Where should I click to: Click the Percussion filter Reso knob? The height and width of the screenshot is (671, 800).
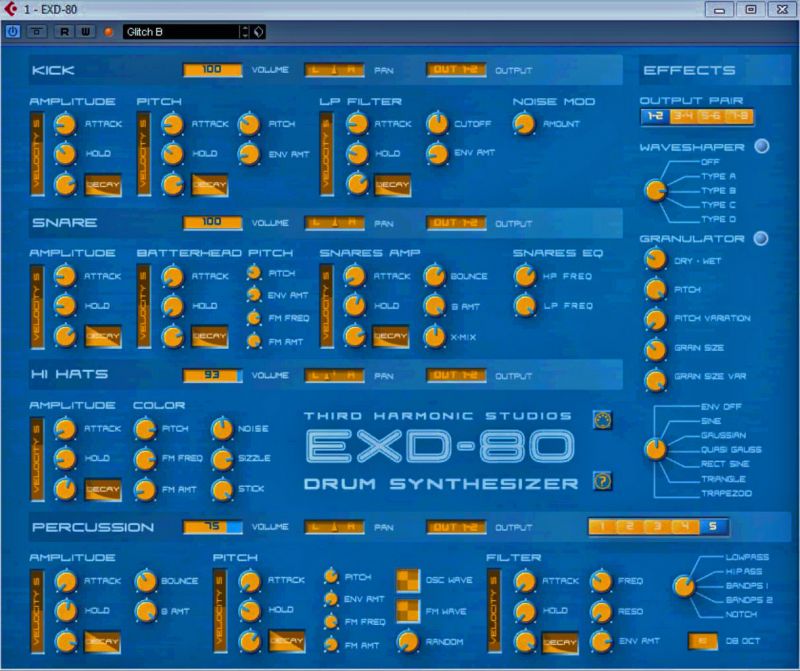pyautogui.click(x=601, y=611)
